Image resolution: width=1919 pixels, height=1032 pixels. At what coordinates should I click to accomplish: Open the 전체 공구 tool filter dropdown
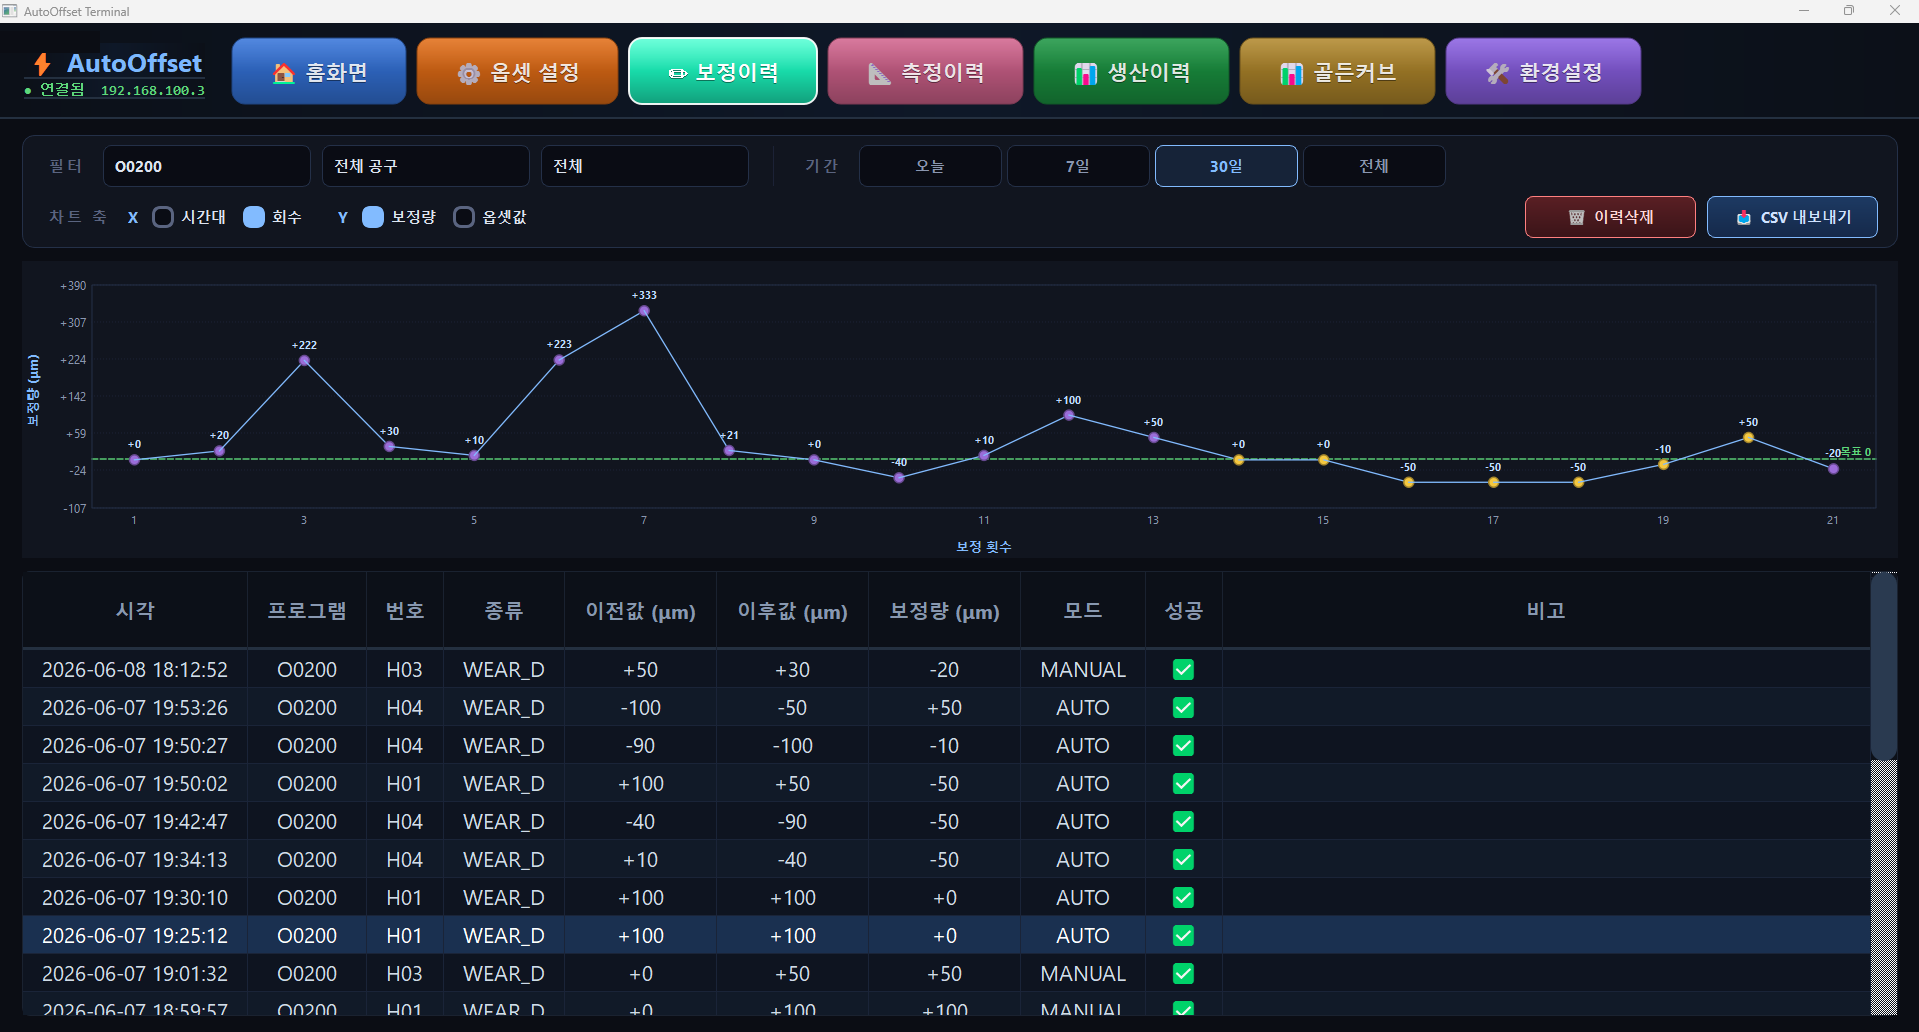point(426,166)
